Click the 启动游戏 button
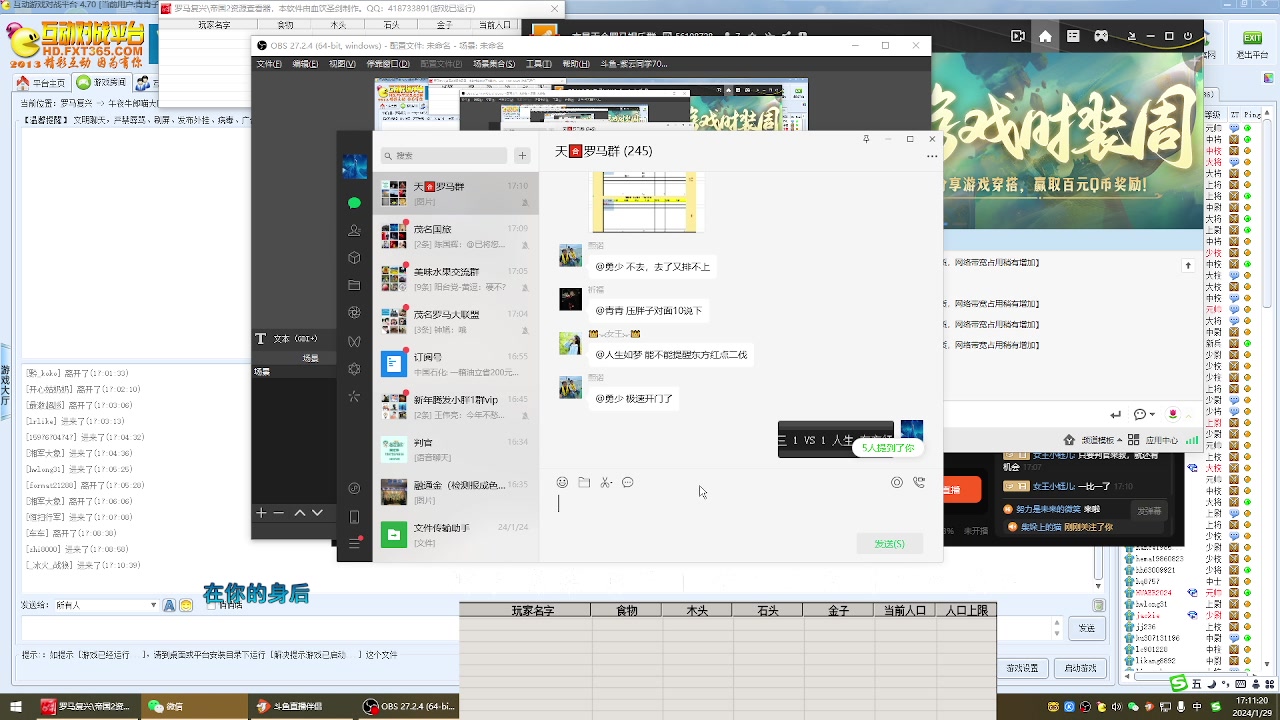Viewport: 1280px width, 720px height. pyautogui.click(x=1081, y=667)
